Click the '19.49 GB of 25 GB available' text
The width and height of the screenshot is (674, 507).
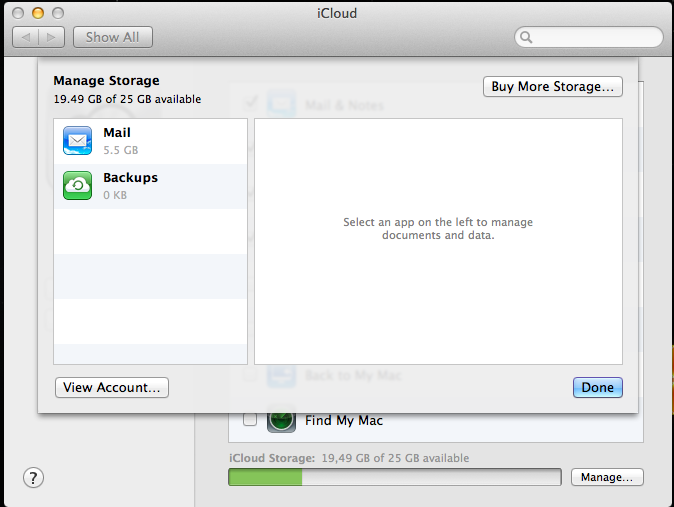(127, 99)
